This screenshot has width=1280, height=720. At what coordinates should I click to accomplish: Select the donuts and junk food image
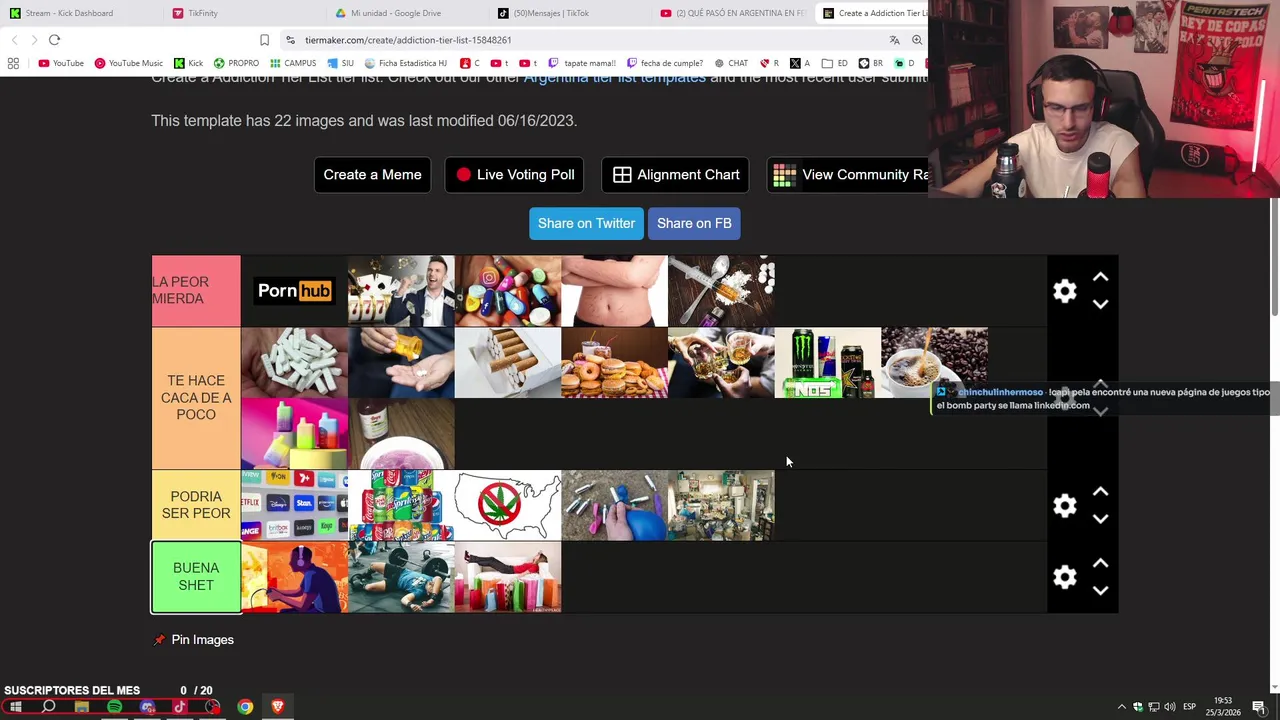pyautogui.click(x=614, y=363)
